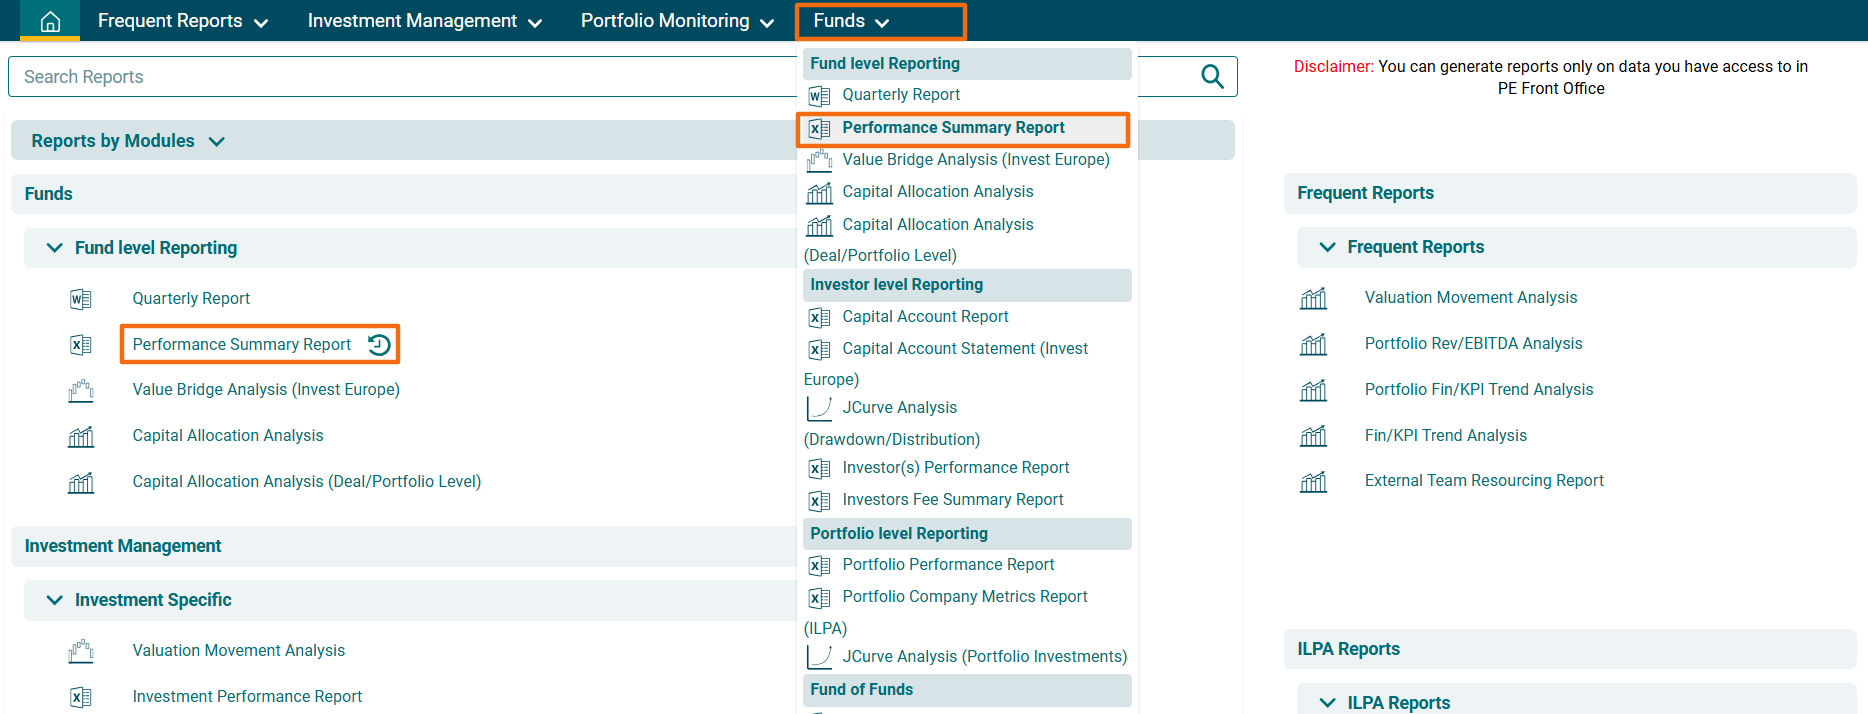Collapse the Investment Specific section
Screen dimensions: 1868x714
(x=55, y=600)
